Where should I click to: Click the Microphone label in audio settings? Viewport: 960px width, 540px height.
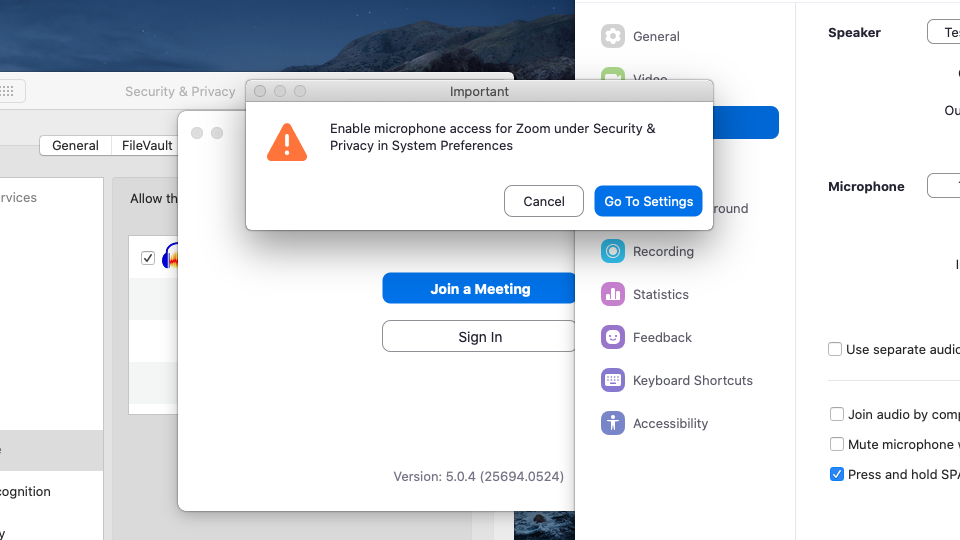click(866, 186)
